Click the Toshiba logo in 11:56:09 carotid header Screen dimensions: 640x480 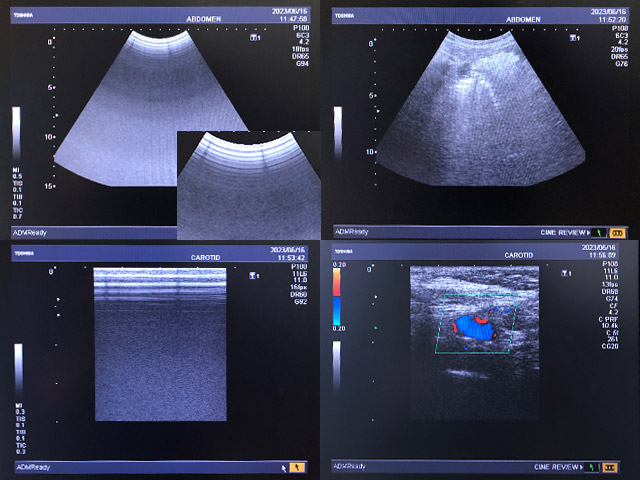[x=344, y=251]
